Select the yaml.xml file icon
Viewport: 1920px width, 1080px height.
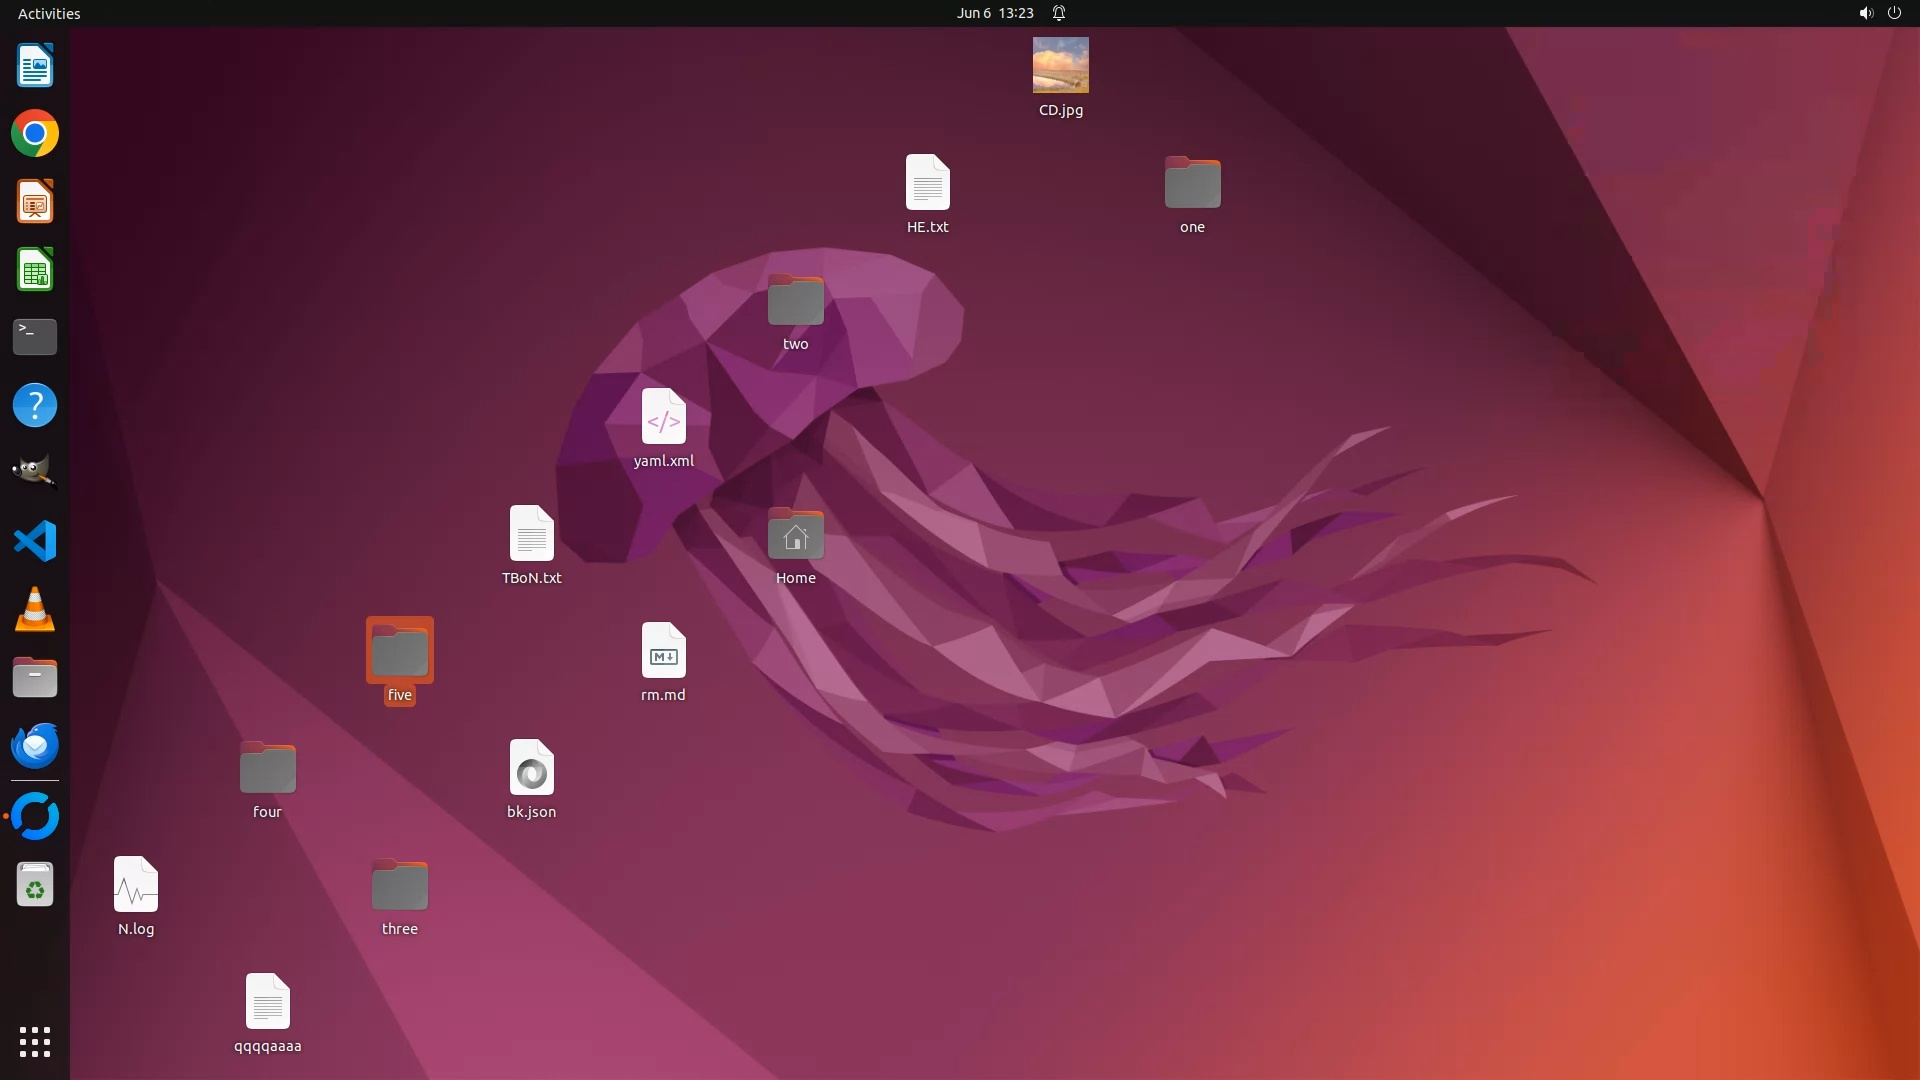point(663,417)
